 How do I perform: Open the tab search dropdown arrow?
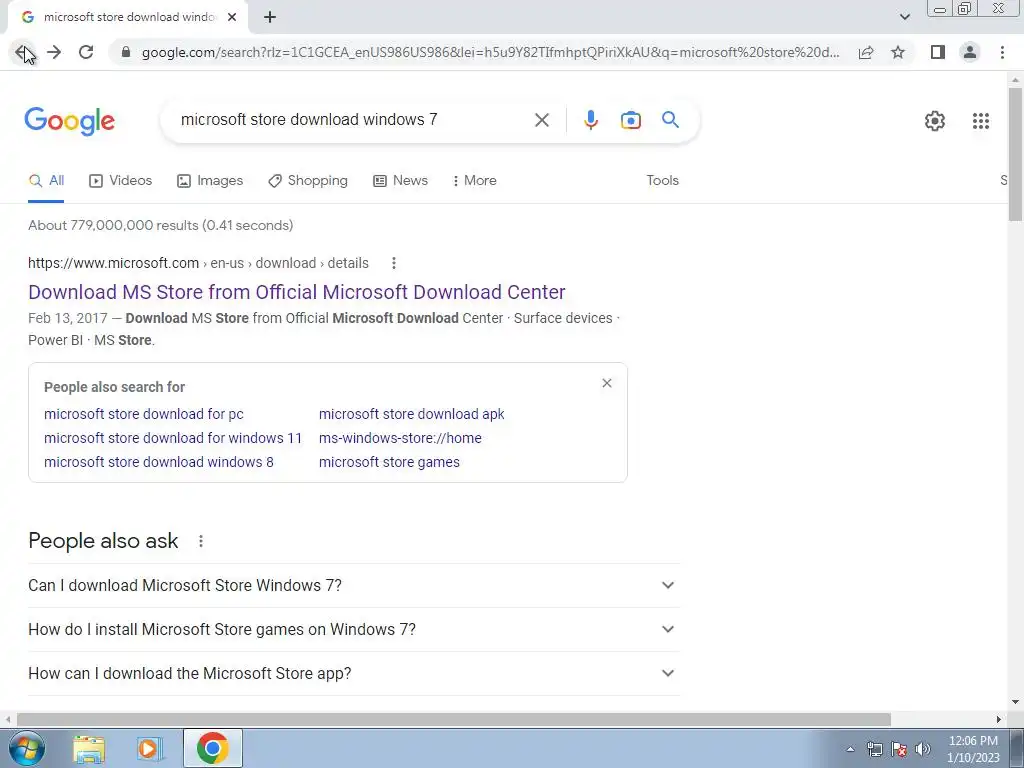(x=904, y=17)
